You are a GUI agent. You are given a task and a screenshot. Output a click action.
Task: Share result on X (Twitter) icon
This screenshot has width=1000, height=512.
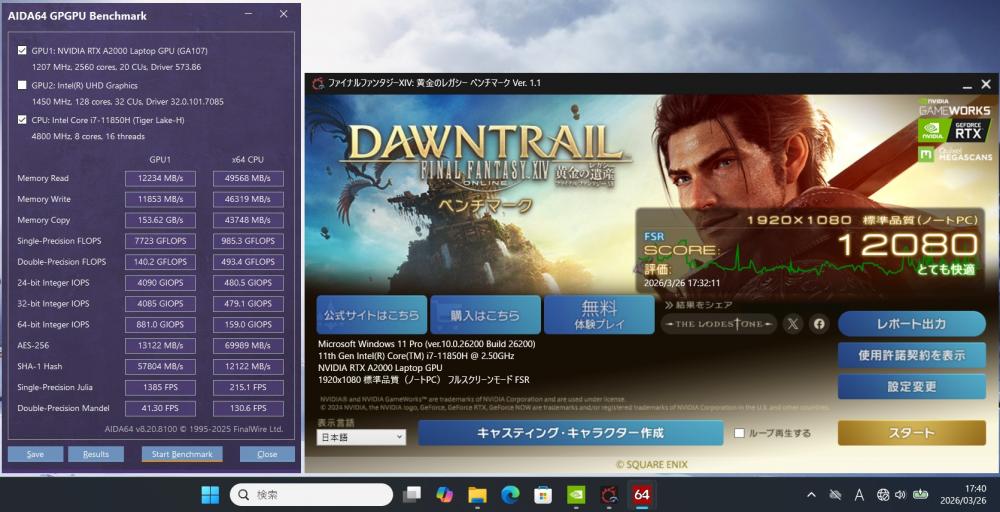pos(793,324)
